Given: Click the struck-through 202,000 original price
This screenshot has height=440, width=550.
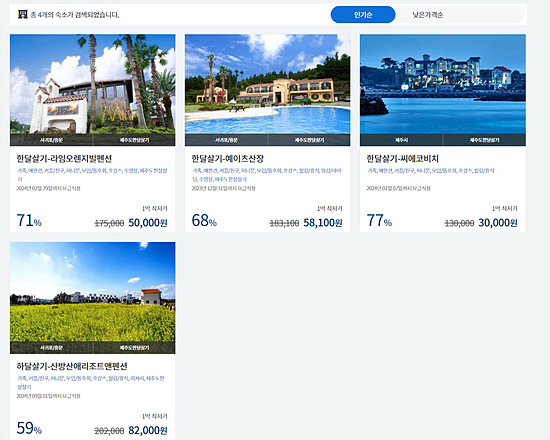Looking at the screenshot, I should [109, 431].
